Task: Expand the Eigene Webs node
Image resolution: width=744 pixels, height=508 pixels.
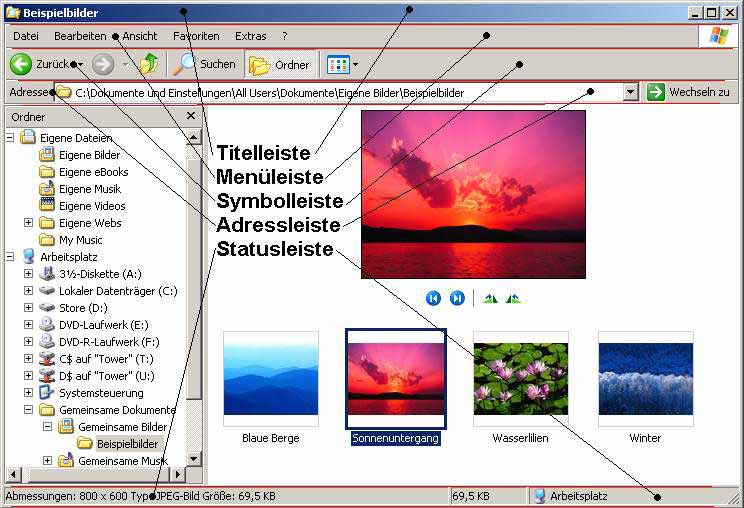Action: (28, 222)
